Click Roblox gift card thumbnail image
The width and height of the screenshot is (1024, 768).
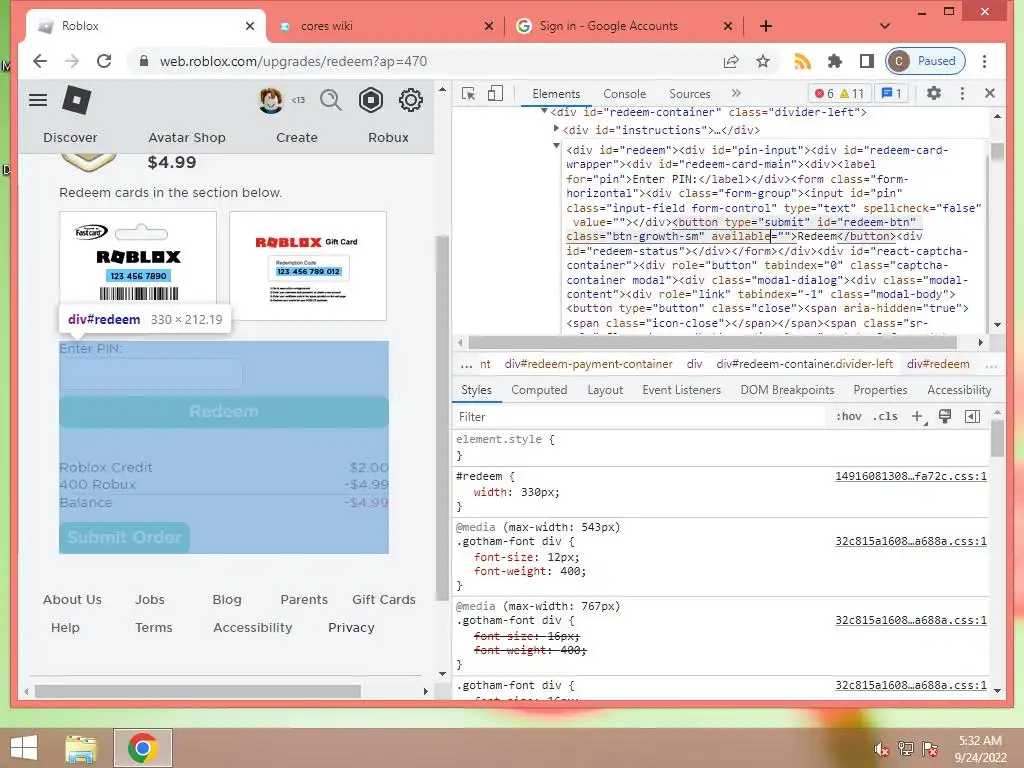(308, 266)
